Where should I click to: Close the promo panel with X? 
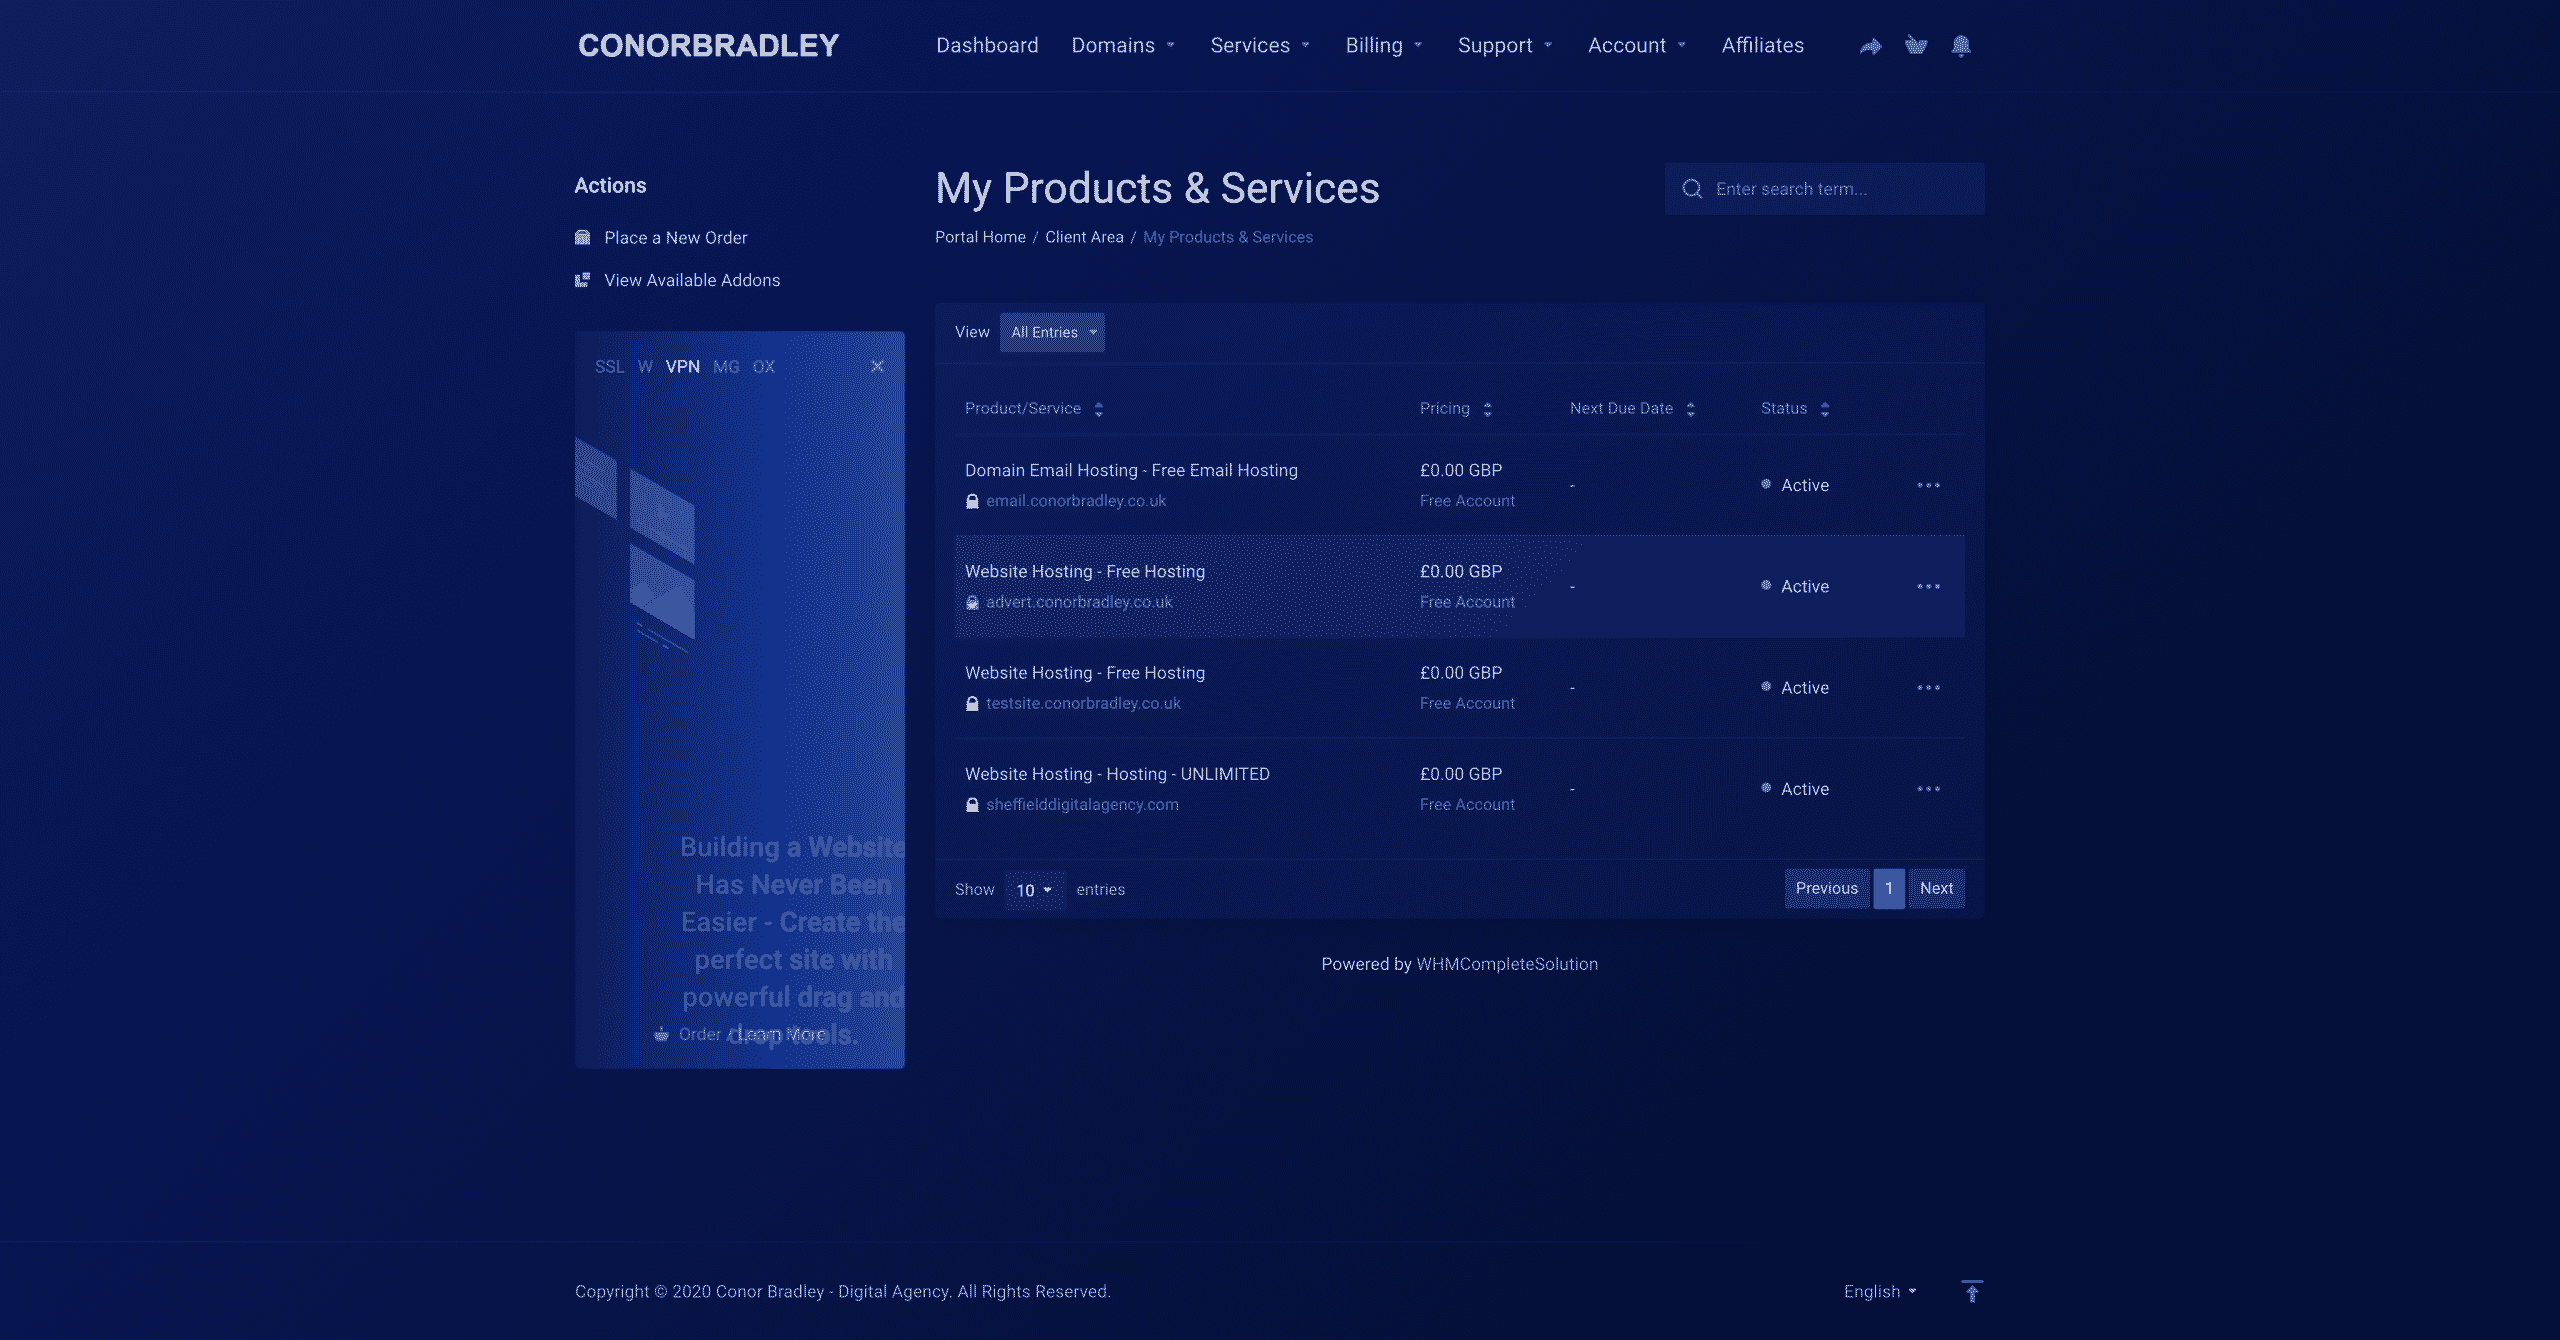(x=877, y=367)
